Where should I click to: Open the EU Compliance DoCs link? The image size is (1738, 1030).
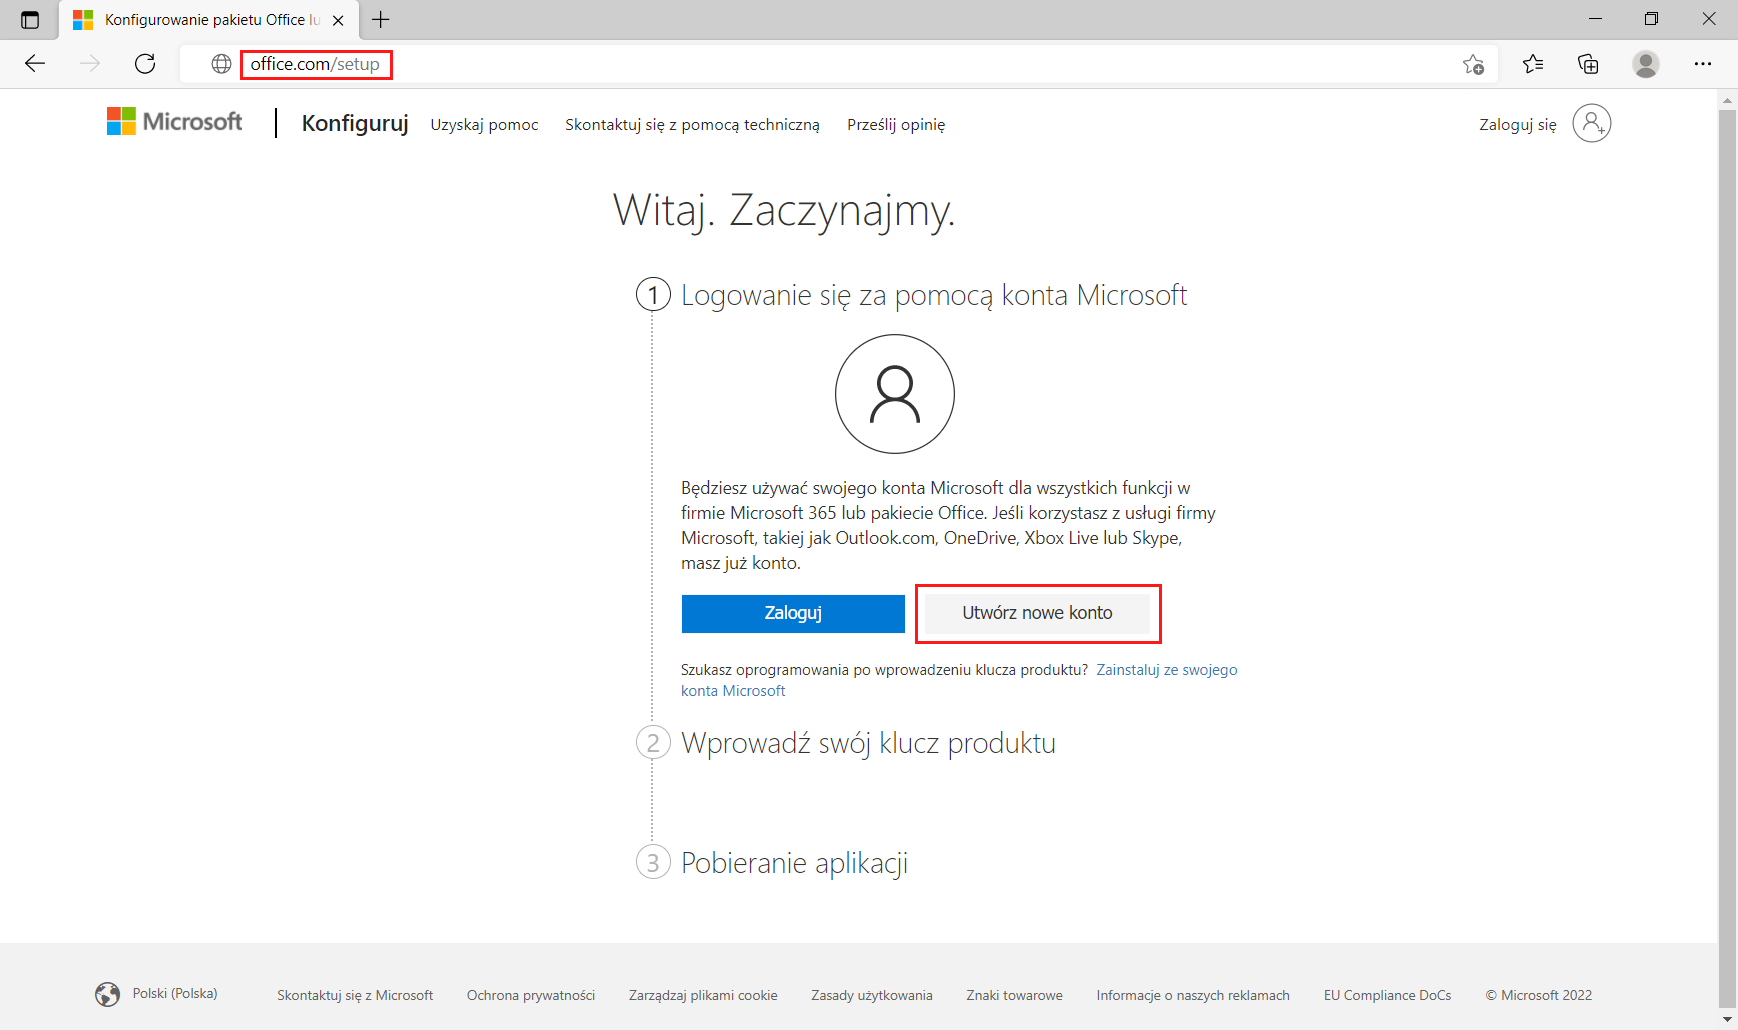1387,995
